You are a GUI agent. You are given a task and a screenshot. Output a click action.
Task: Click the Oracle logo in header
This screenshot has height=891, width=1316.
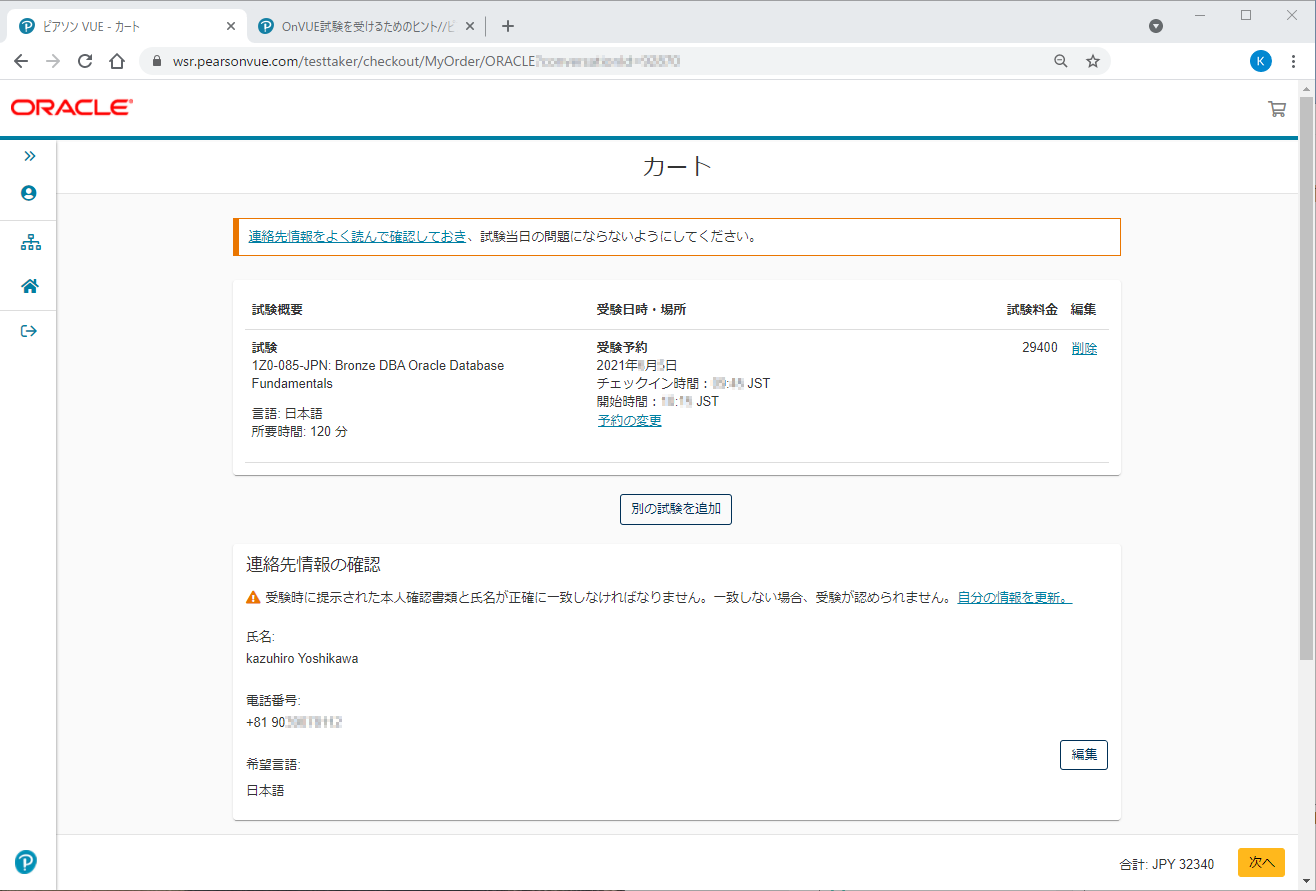coord(71,108)
